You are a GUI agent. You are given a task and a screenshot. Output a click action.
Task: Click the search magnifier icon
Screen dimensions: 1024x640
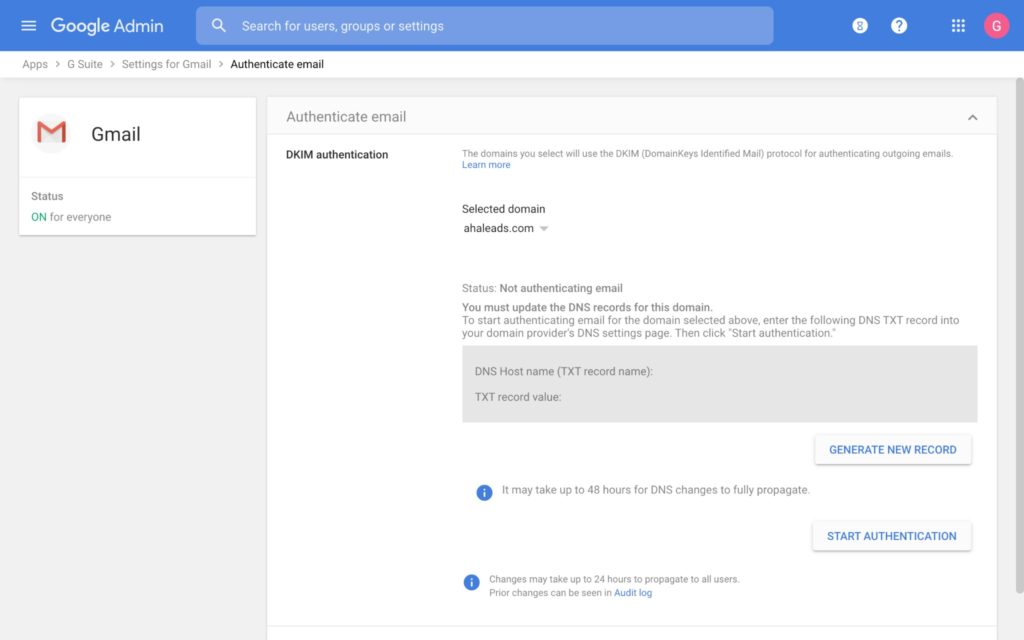pos(219,25)
